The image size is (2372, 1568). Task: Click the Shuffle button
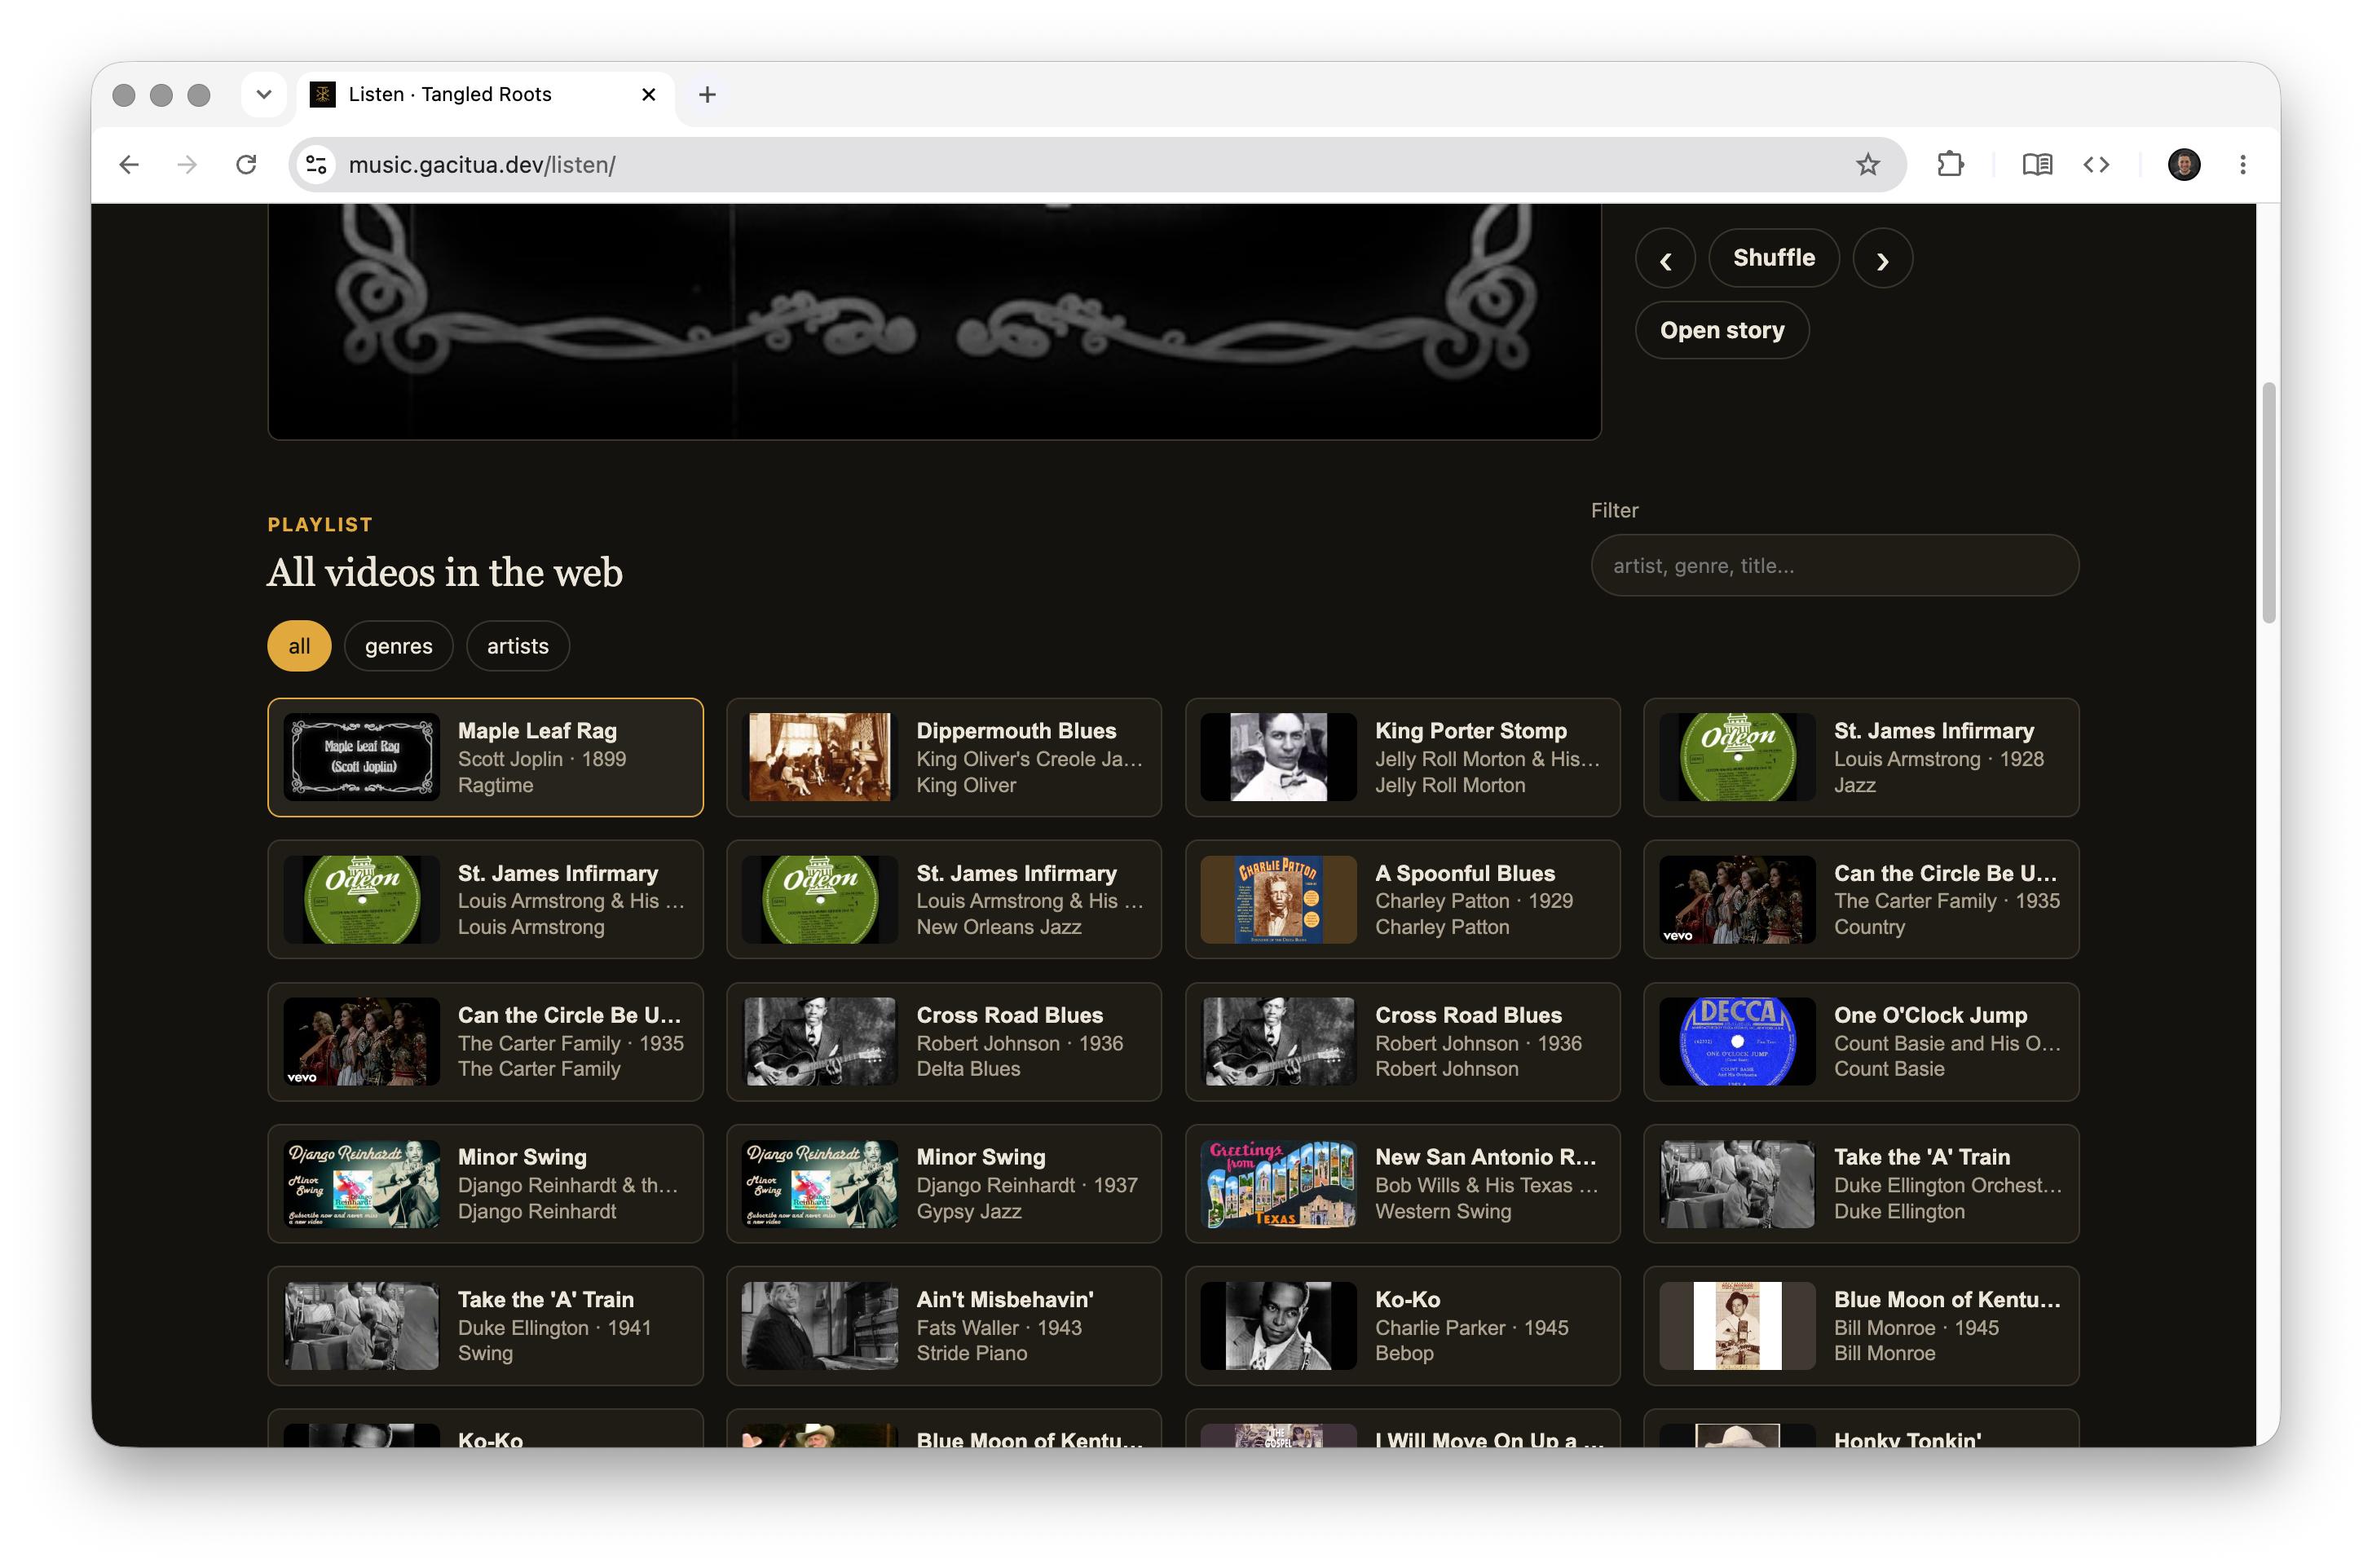click(x=1773, y=258)
